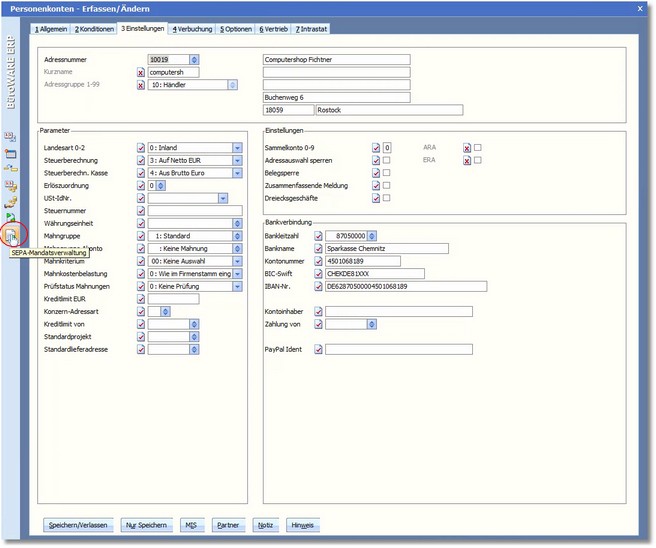Viewport: 656px width, 548px height.
Task: Click the red X icon beside Kurzname
Action: tap(140, 73)
